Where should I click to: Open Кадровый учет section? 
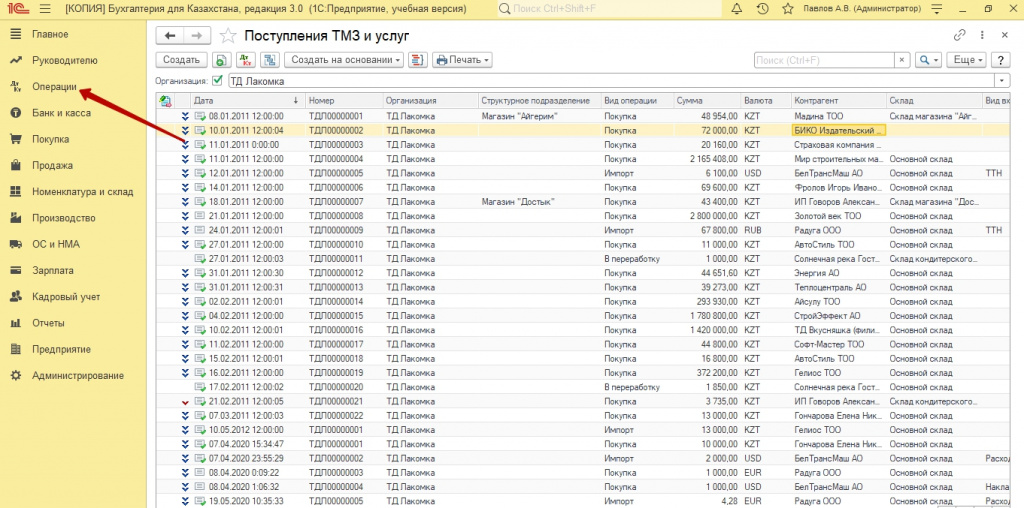coord(66,297)
